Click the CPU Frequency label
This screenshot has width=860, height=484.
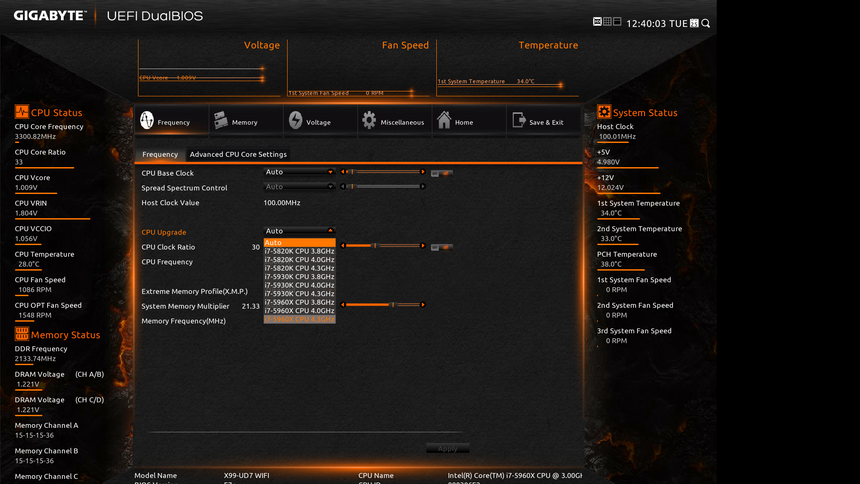(x=167, y=262)
